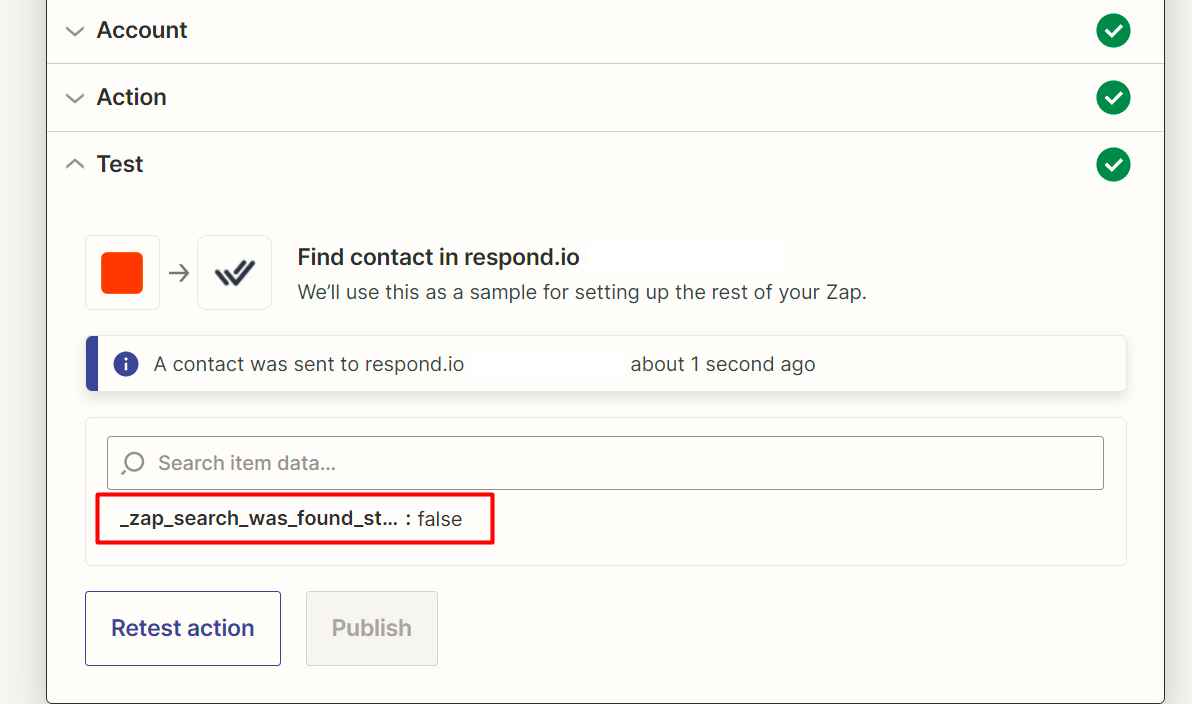Click the green checkmark beside Account
This screenshot has width=1192, height=704.
click(x=1113, y=30)
